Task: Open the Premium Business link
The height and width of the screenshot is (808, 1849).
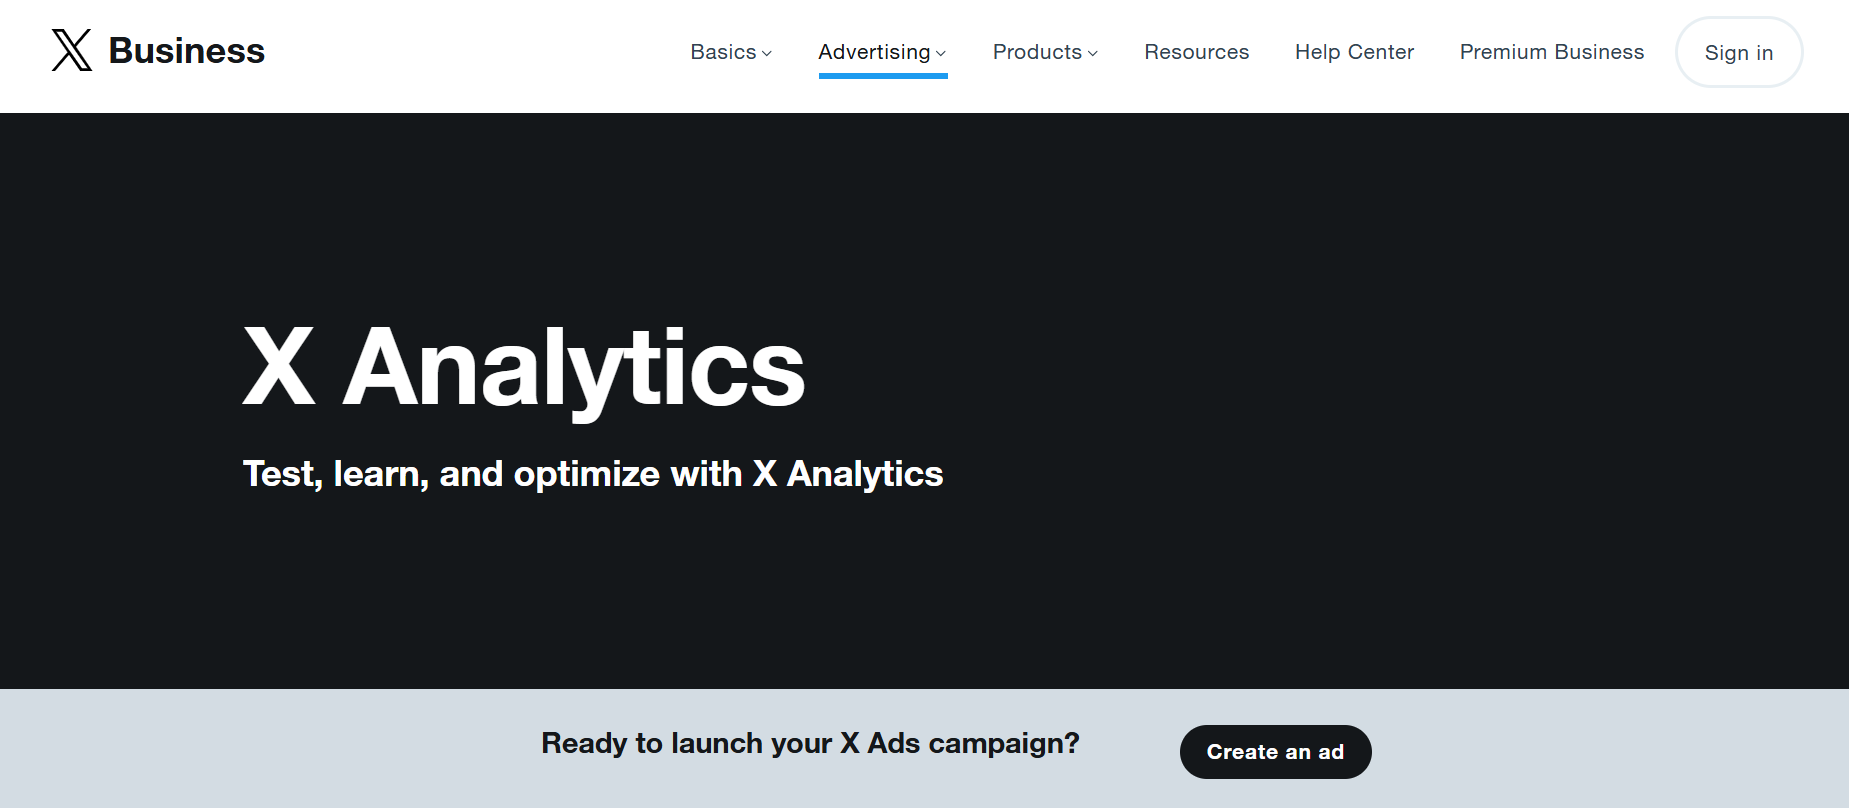Action: (x=1551, y=52)
